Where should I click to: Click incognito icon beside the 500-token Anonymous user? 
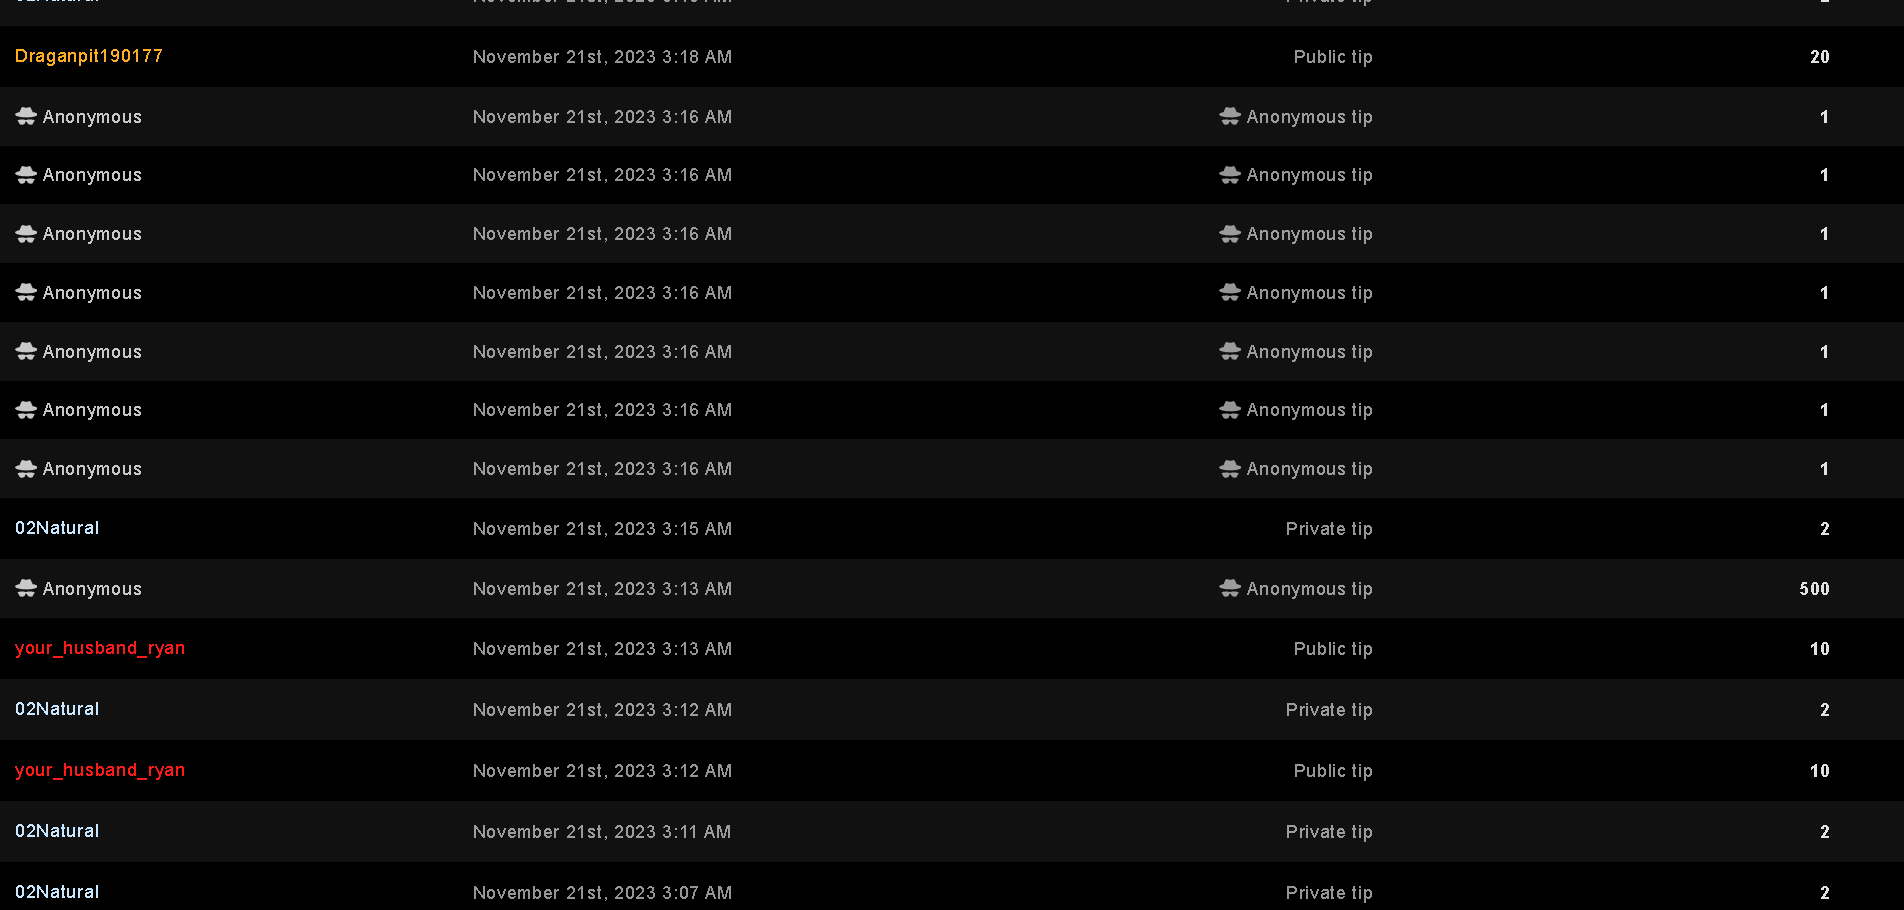click(x=26, y=588)
